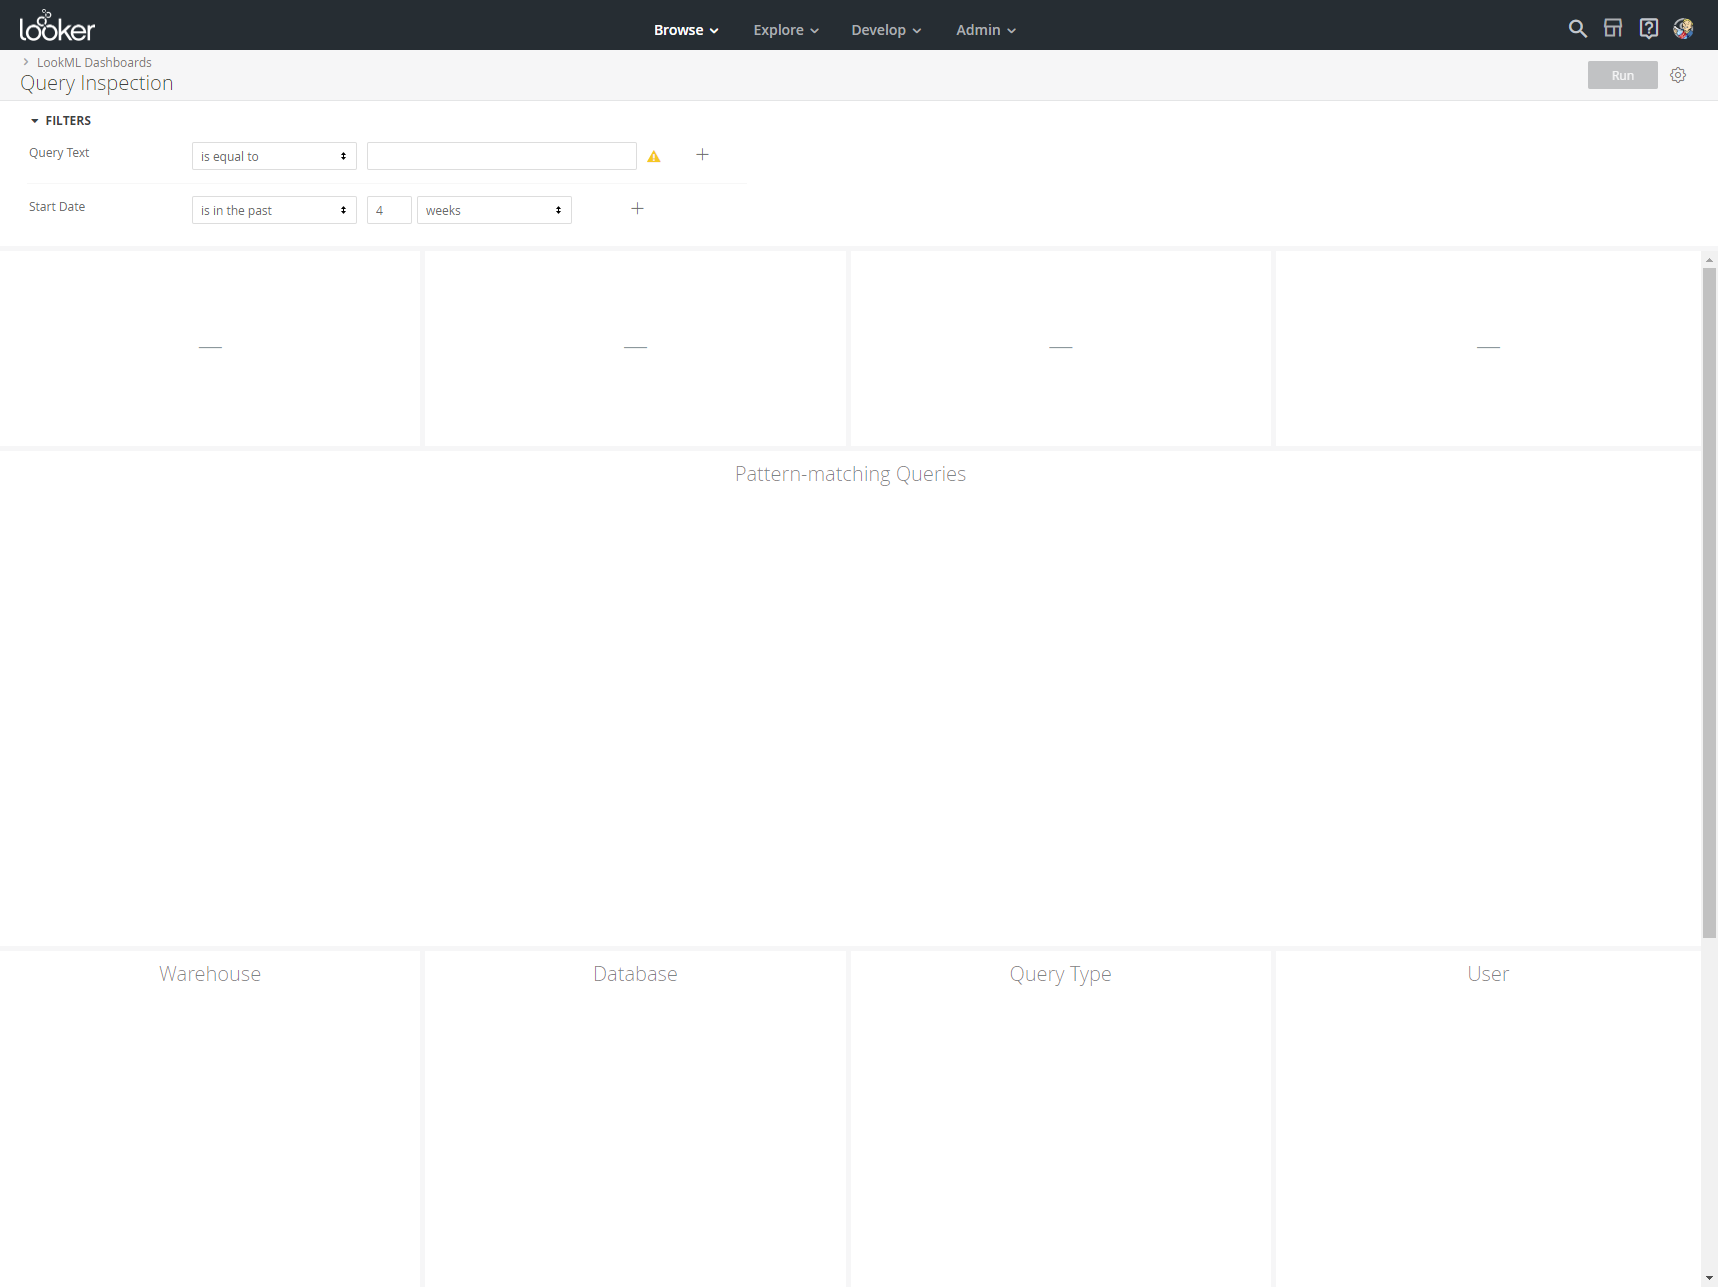
Task: Click the Marketplace icon in the header
Action: click(1613, 28)
